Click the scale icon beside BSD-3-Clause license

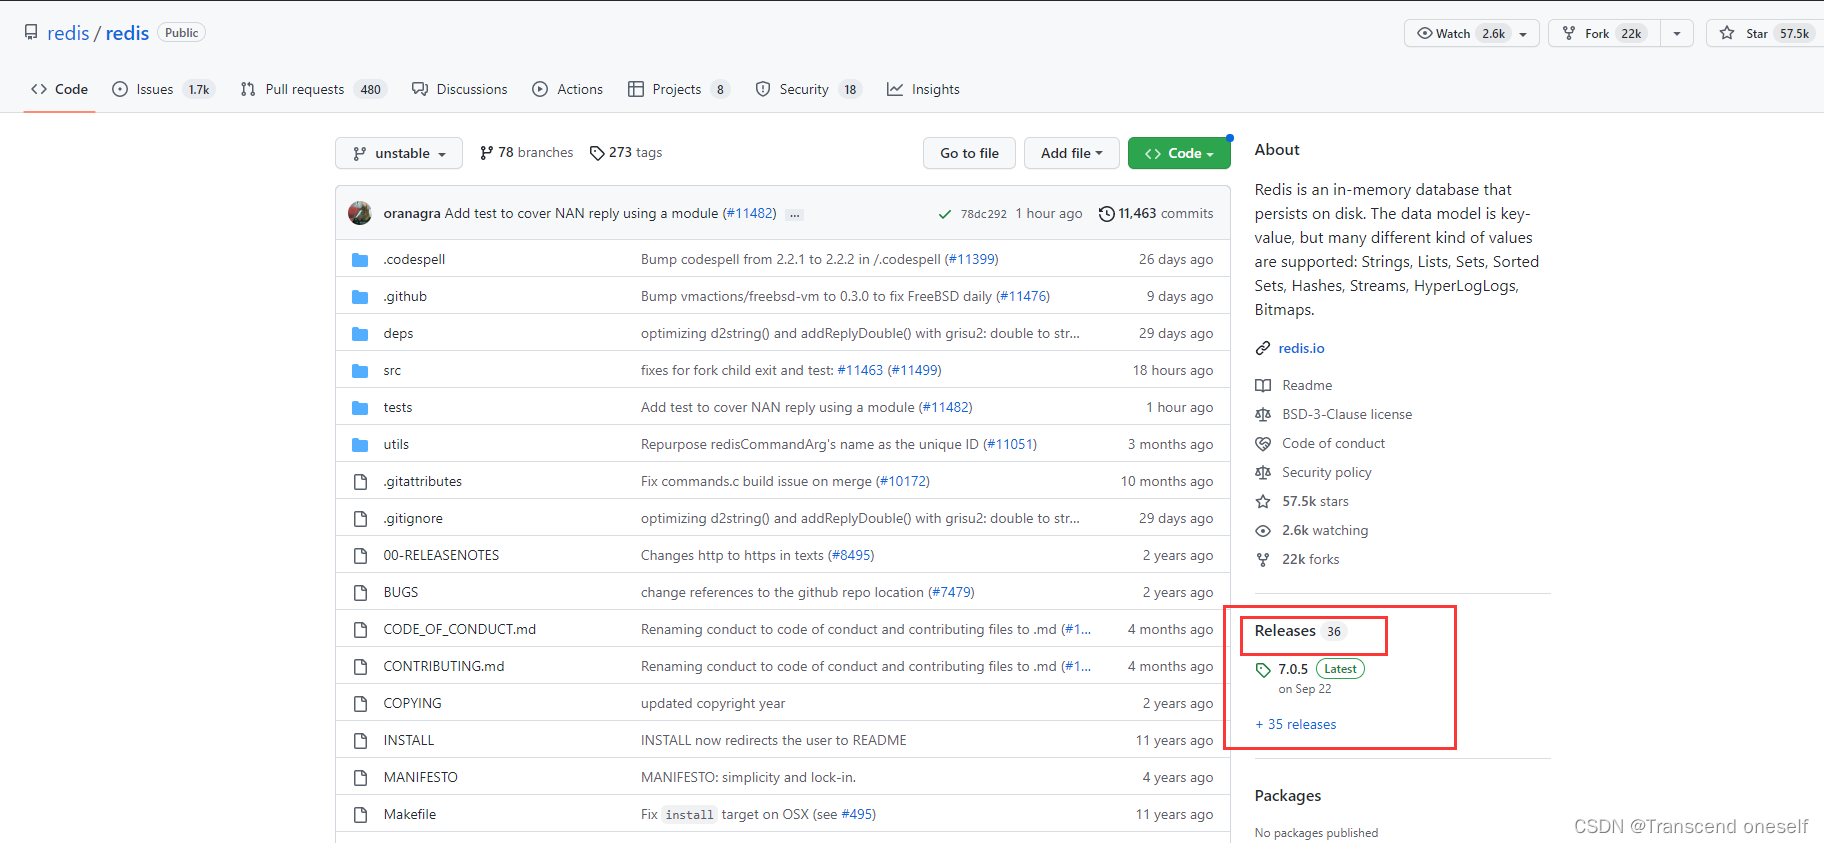(x=1263, y=415)
